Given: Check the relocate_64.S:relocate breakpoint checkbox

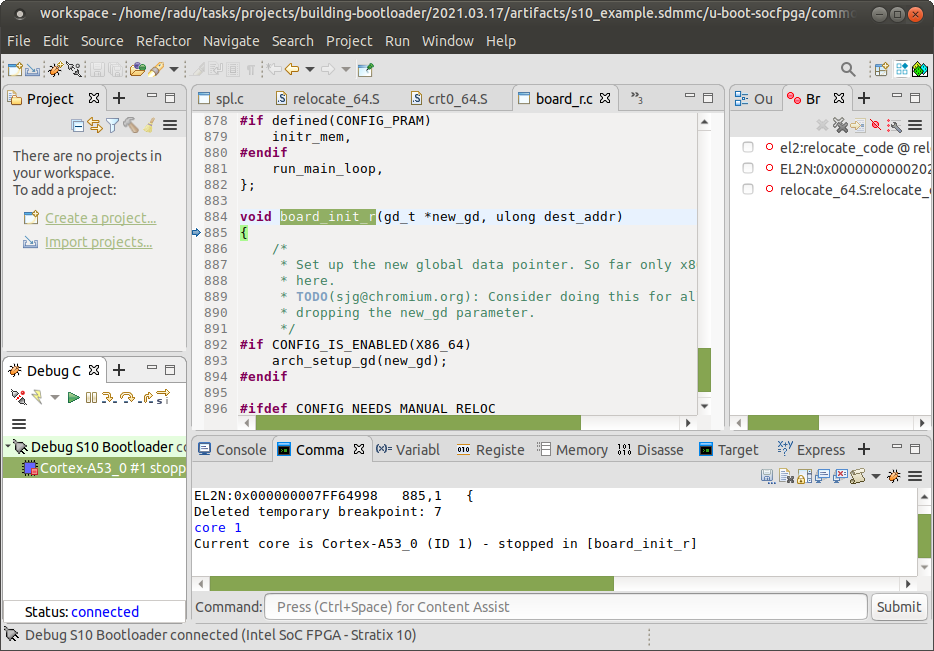Looking at the screenshot, I should [x=748, y=189].
